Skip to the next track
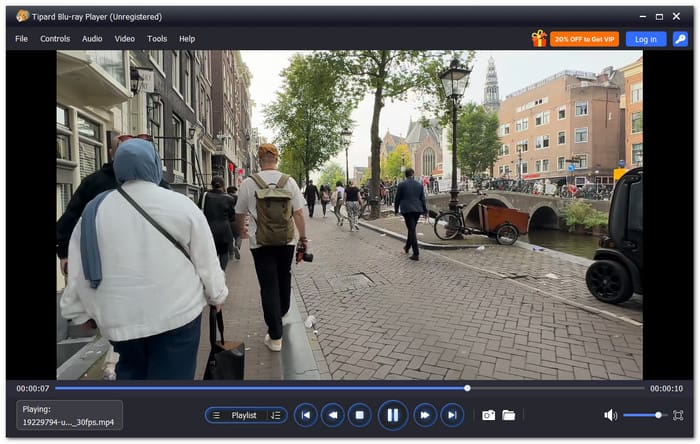Viewport: 700px width, 444px height. tap(452, 415)
